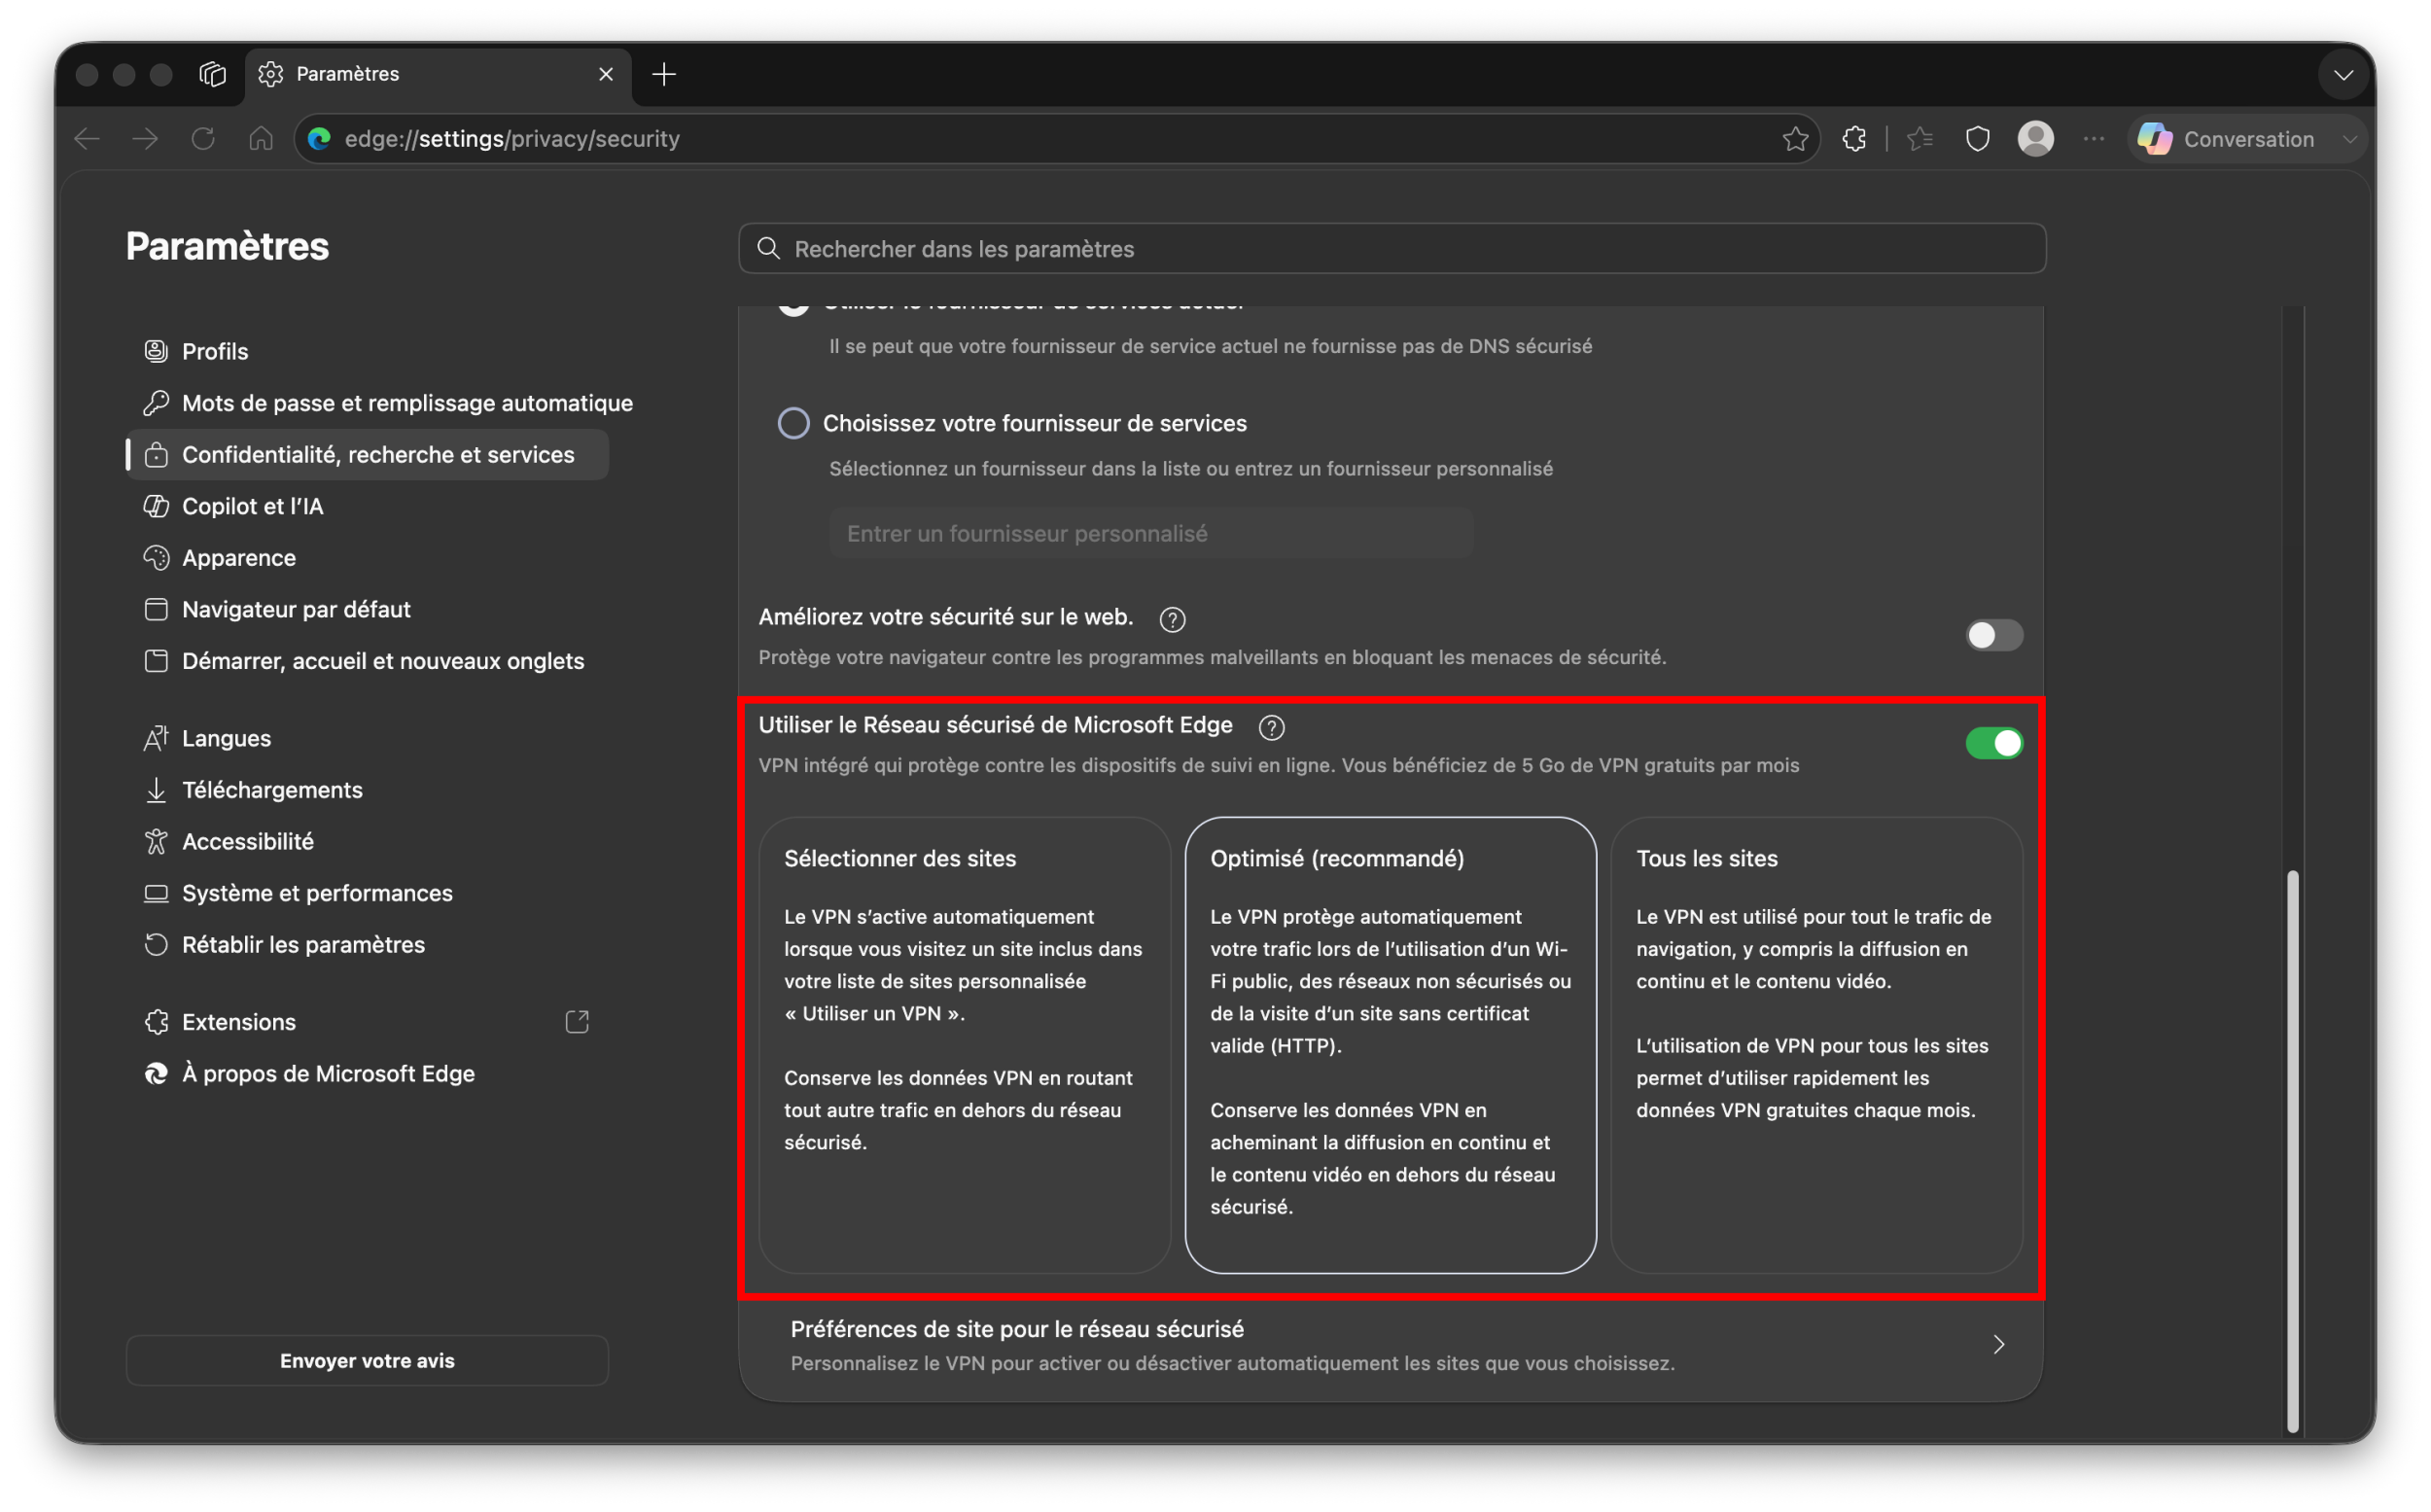Click the search magnifier icon in settings
Image resolution: width=2431 pixels, height=1512 pixels.
point(768,248)
